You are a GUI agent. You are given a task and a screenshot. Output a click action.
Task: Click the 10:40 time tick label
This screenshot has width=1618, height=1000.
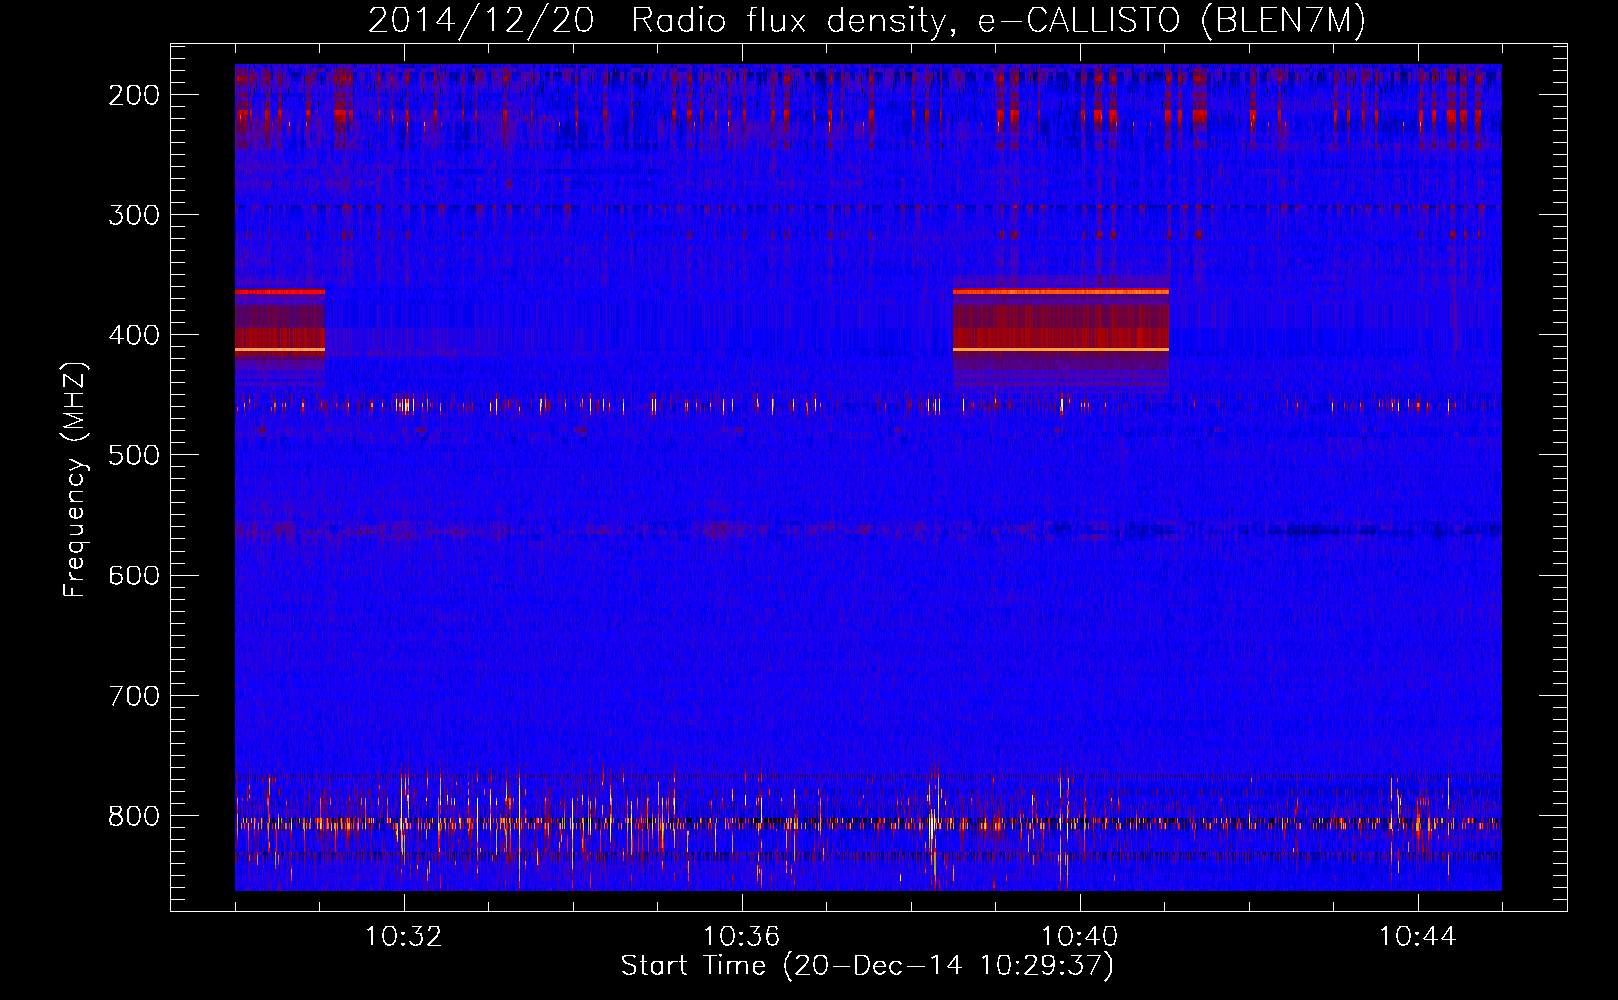point(1080,937)
